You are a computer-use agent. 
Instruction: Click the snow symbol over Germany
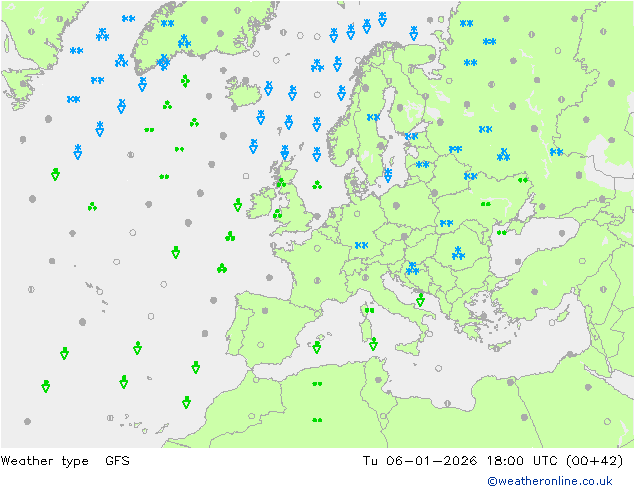(361, 245)
